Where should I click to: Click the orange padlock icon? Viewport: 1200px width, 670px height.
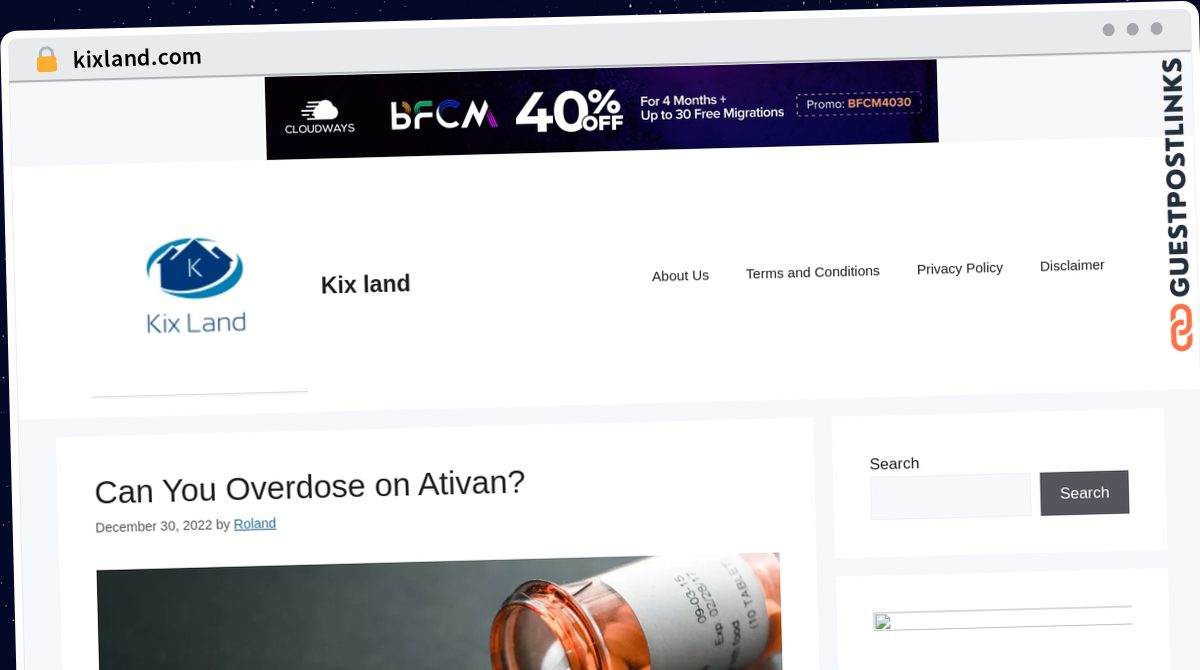pyautogui.click(x=46, y=59)
